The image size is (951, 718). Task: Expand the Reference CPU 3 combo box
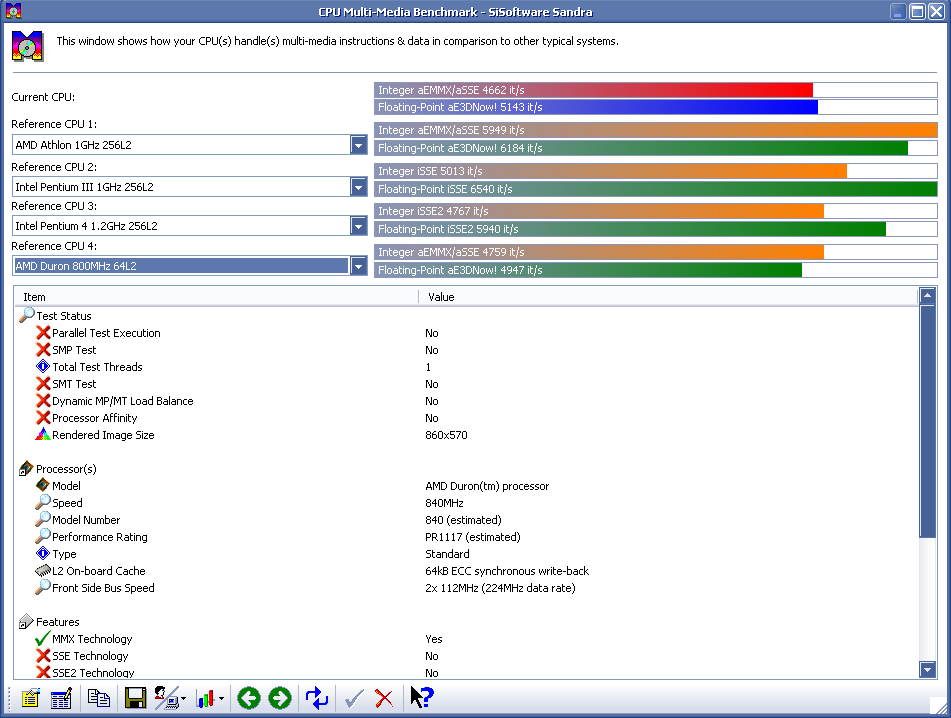(x=359, y=226)
